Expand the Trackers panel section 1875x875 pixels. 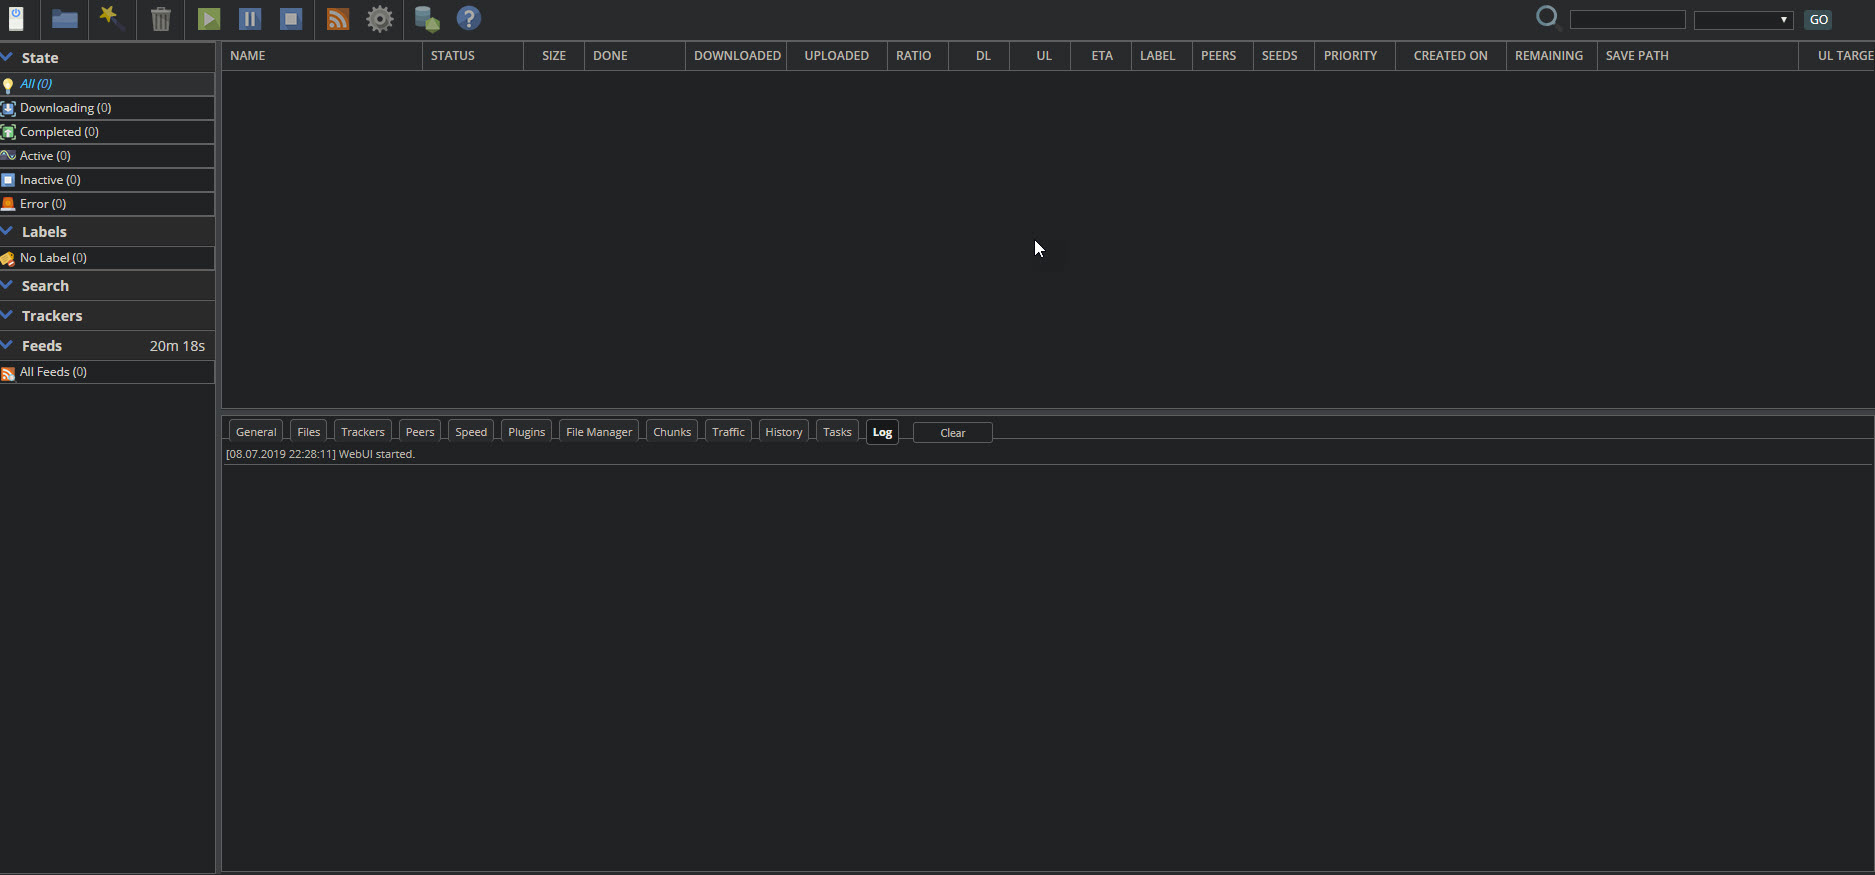pos(107,316)
